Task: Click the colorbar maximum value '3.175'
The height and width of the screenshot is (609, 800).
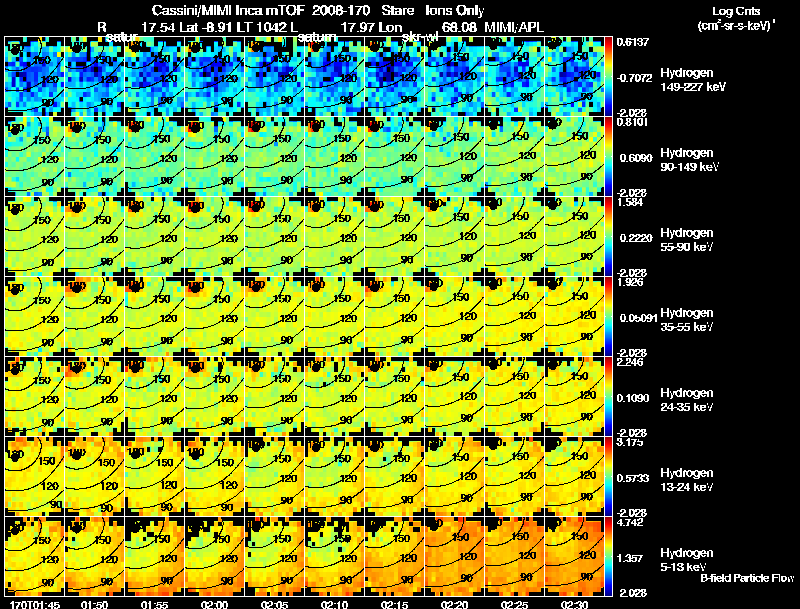Action: point(630,442)
